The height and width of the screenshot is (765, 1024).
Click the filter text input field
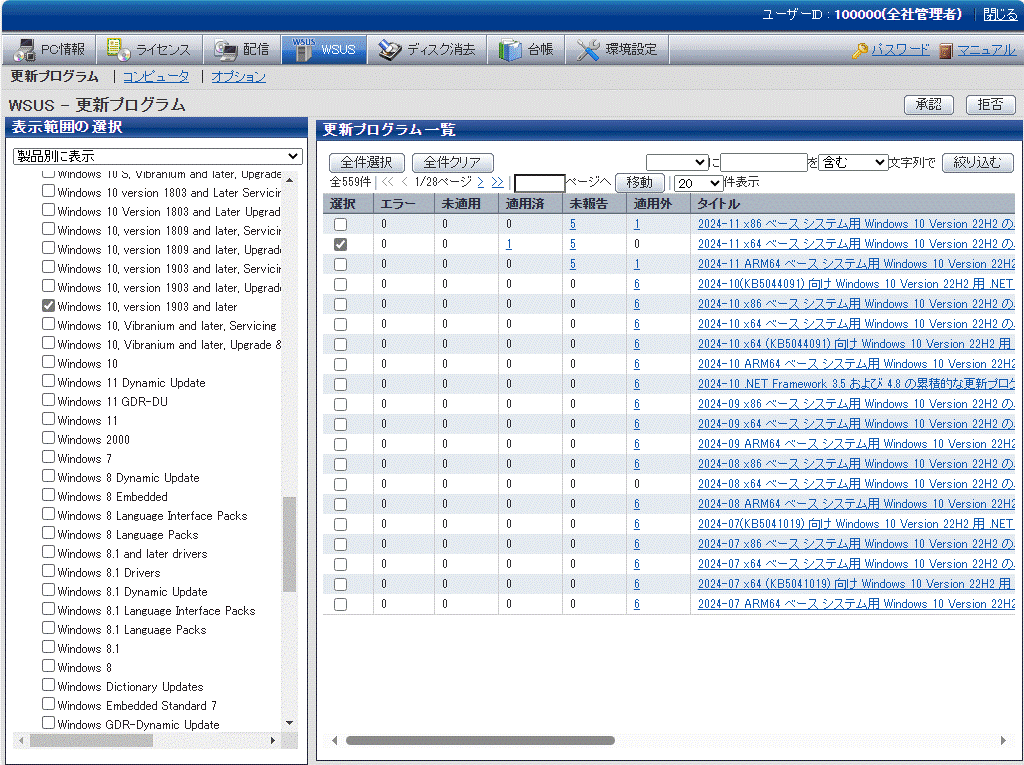point(763,162)
